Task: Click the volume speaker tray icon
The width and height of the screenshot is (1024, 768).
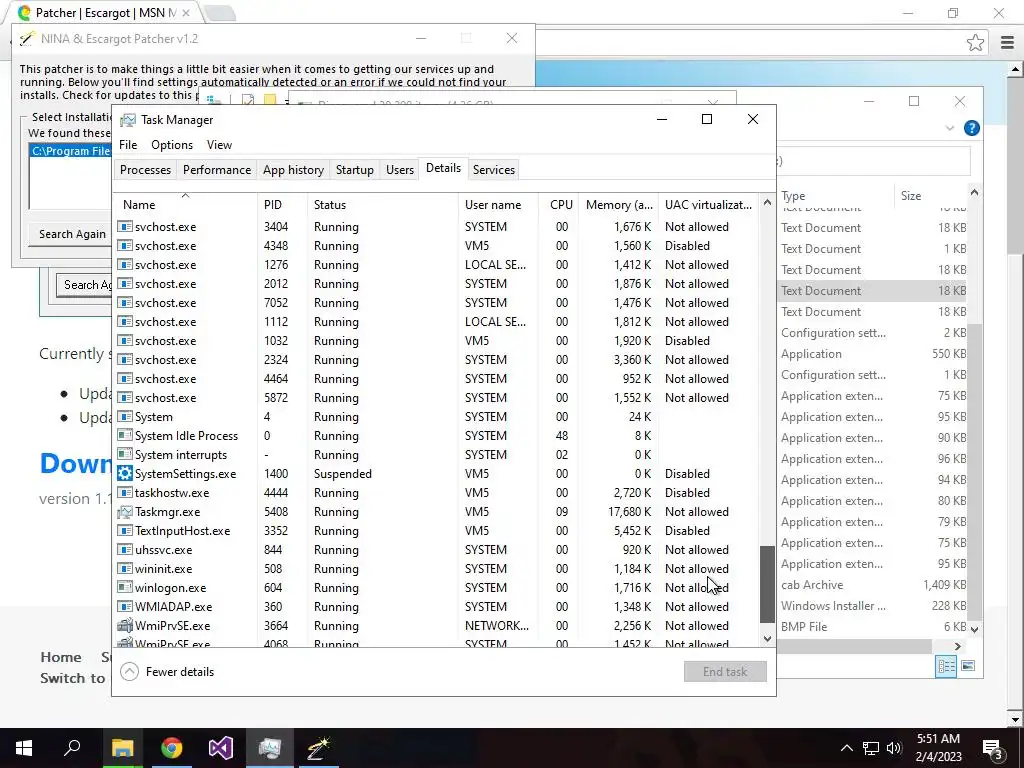Action: [894, 748]
